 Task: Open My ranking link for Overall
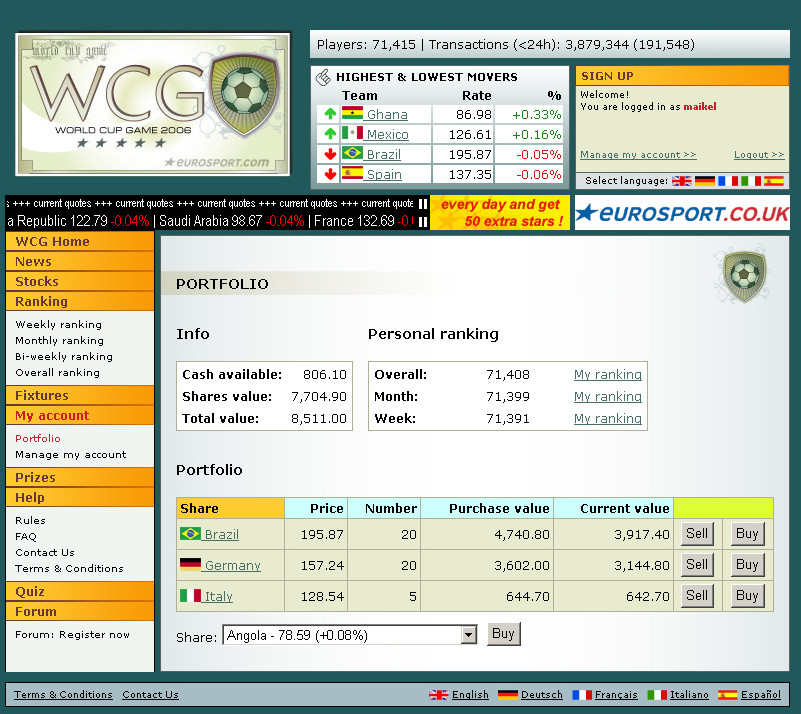[x=607, y=374]
